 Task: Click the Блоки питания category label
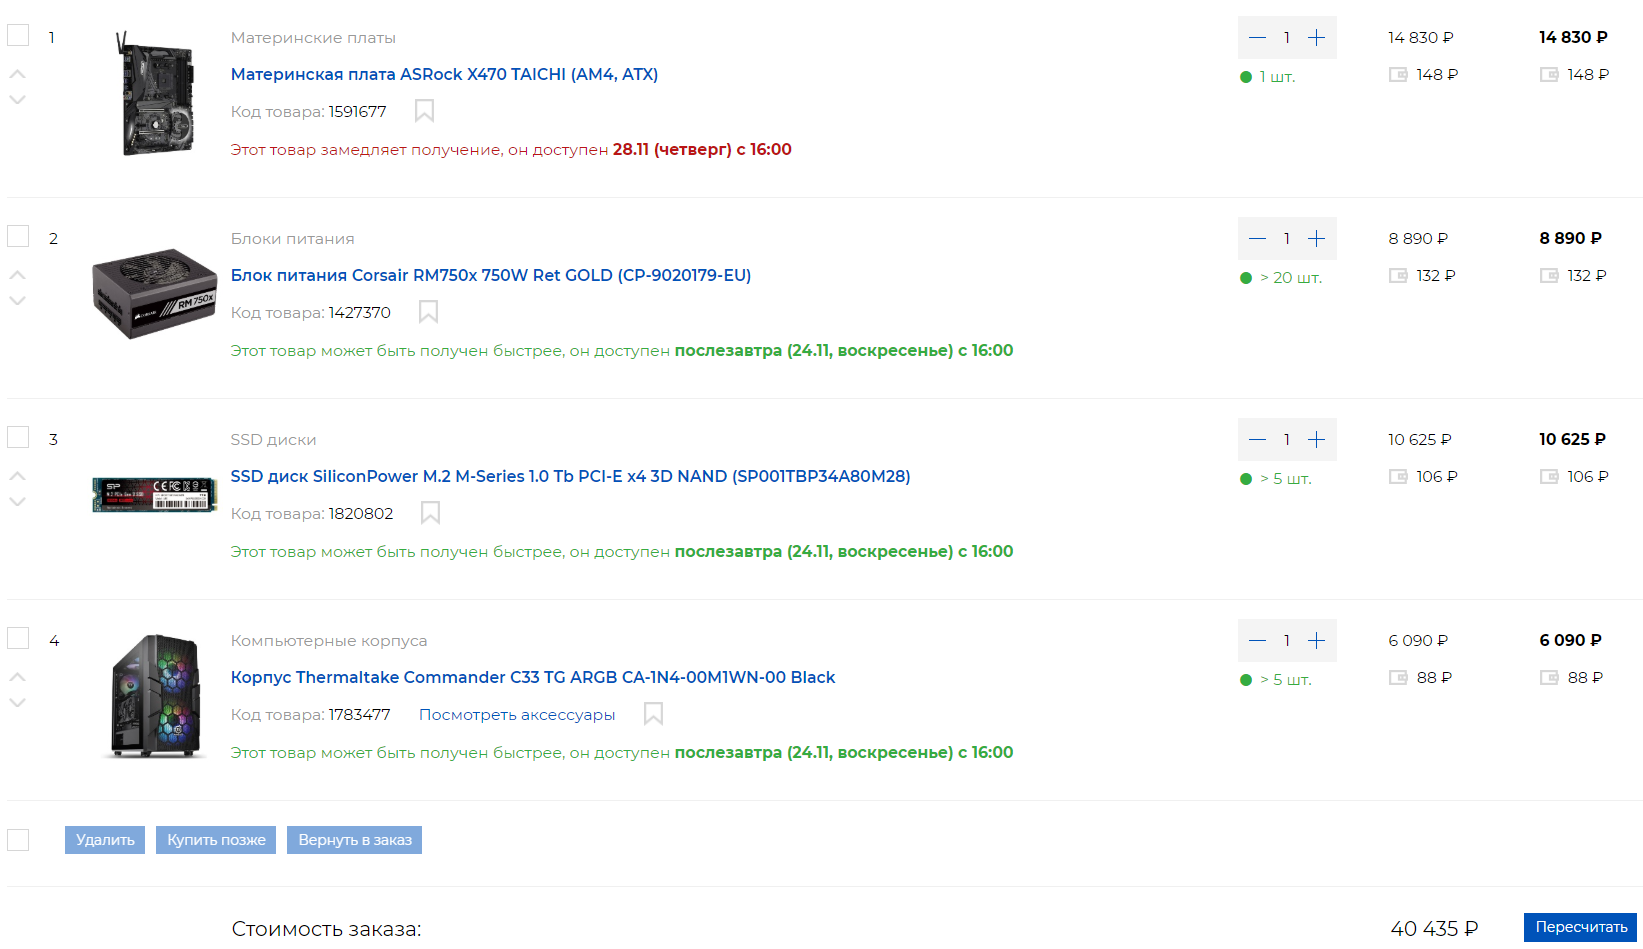click(x=292, y=239)
